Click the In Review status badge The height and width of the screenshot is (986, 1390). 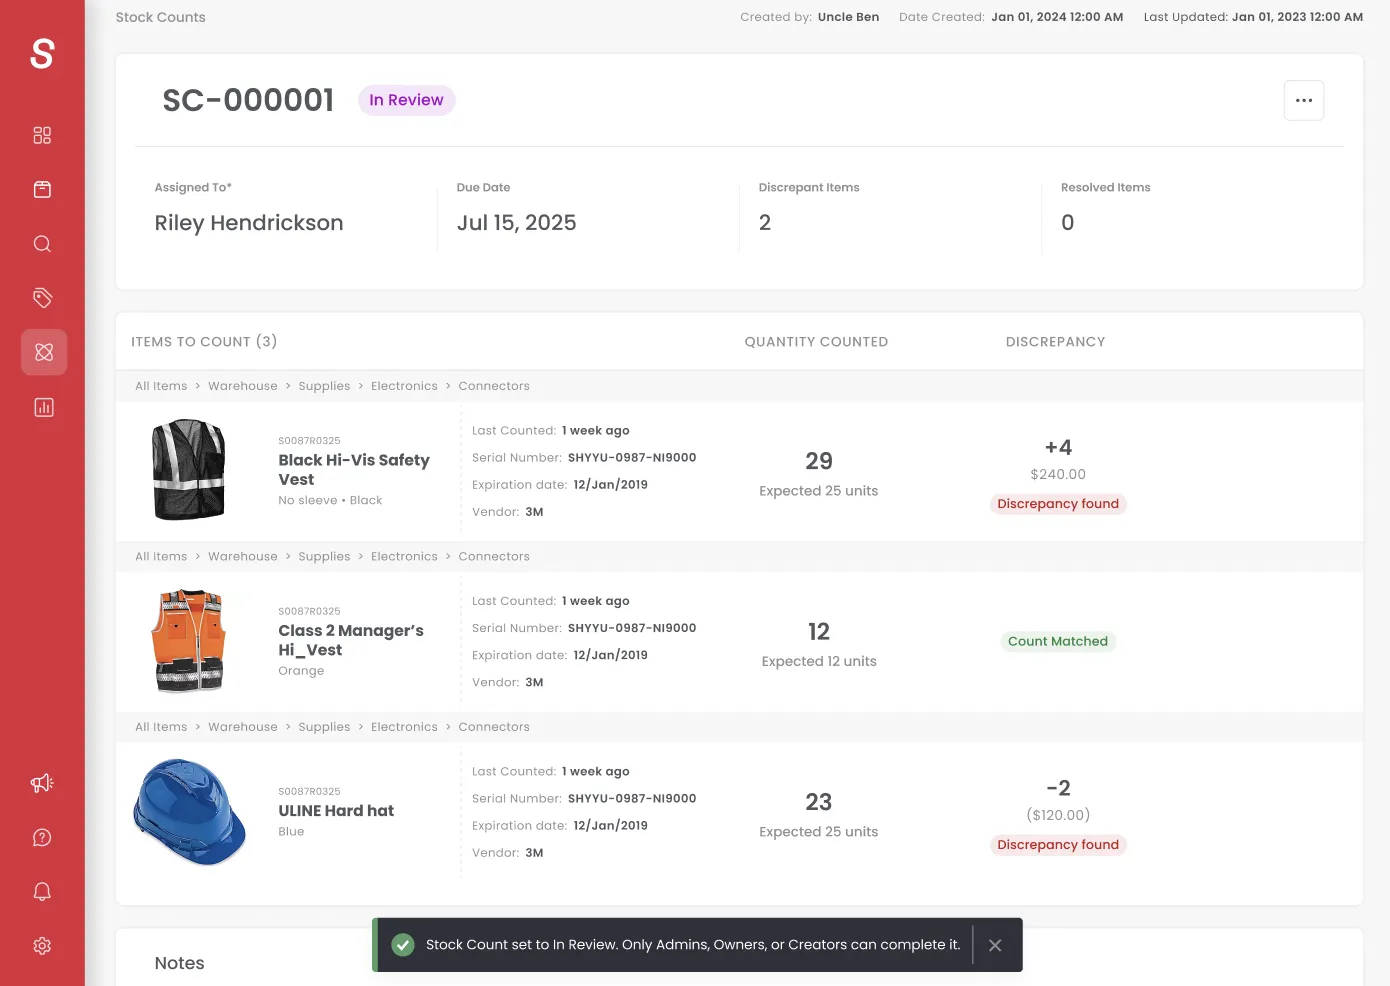406,100
